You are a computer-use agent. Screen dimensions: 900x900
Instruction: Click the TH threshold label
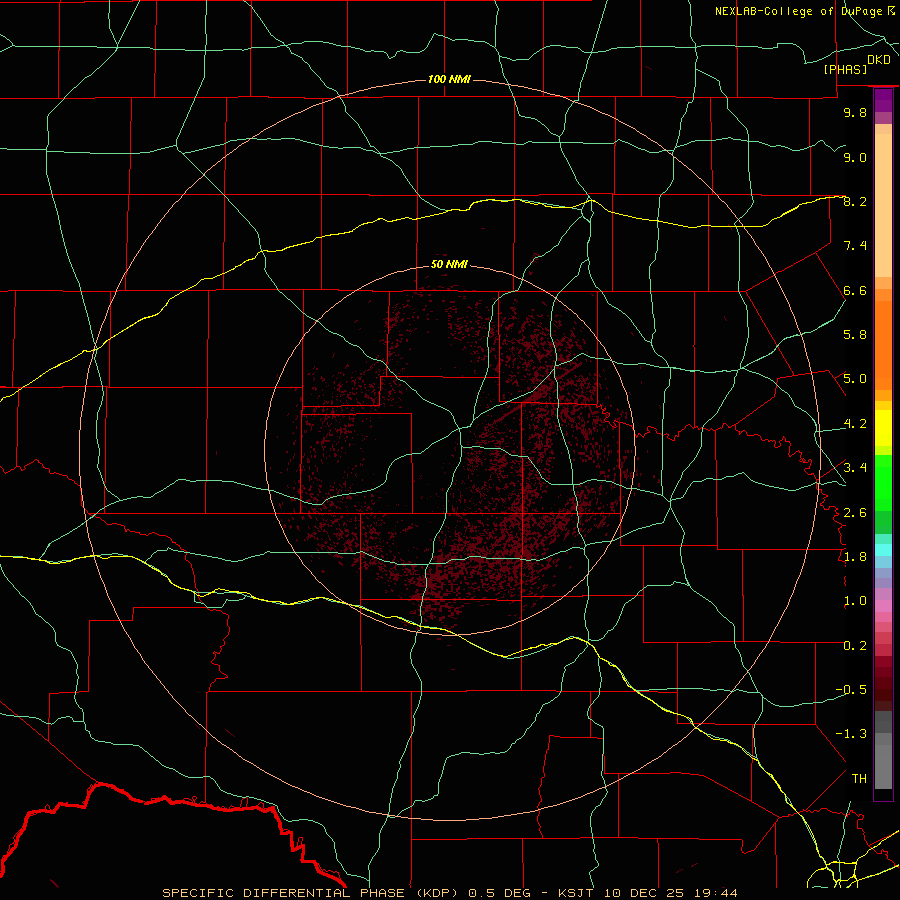click(859, 779)
